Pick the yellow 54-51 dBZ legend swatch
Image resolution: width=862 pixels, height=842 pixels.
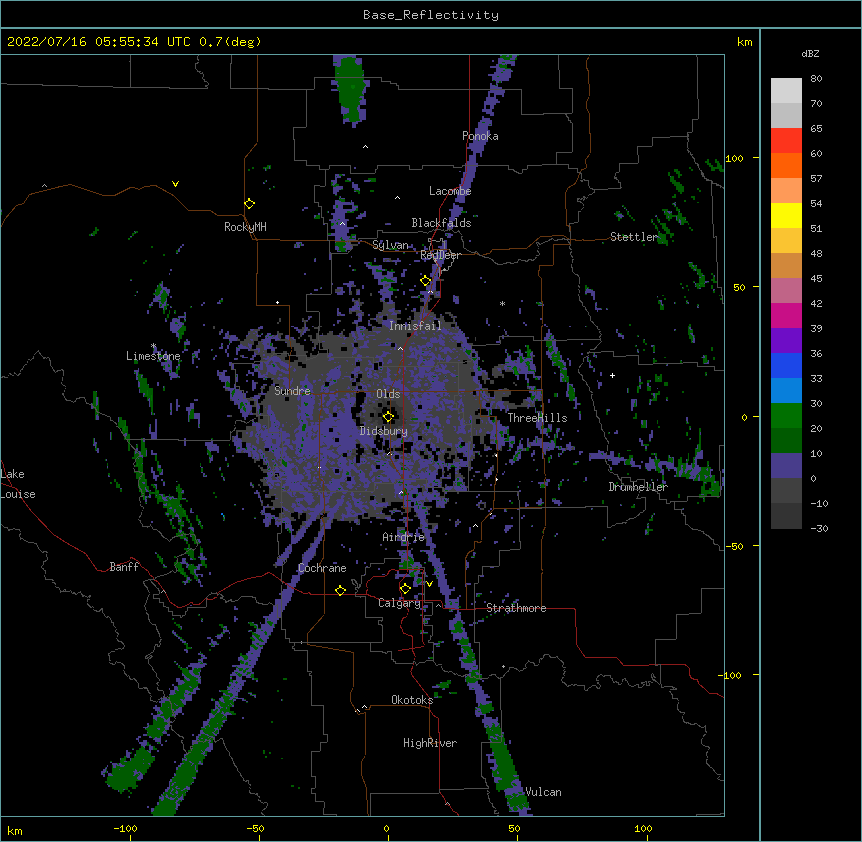(x=786, y=215)
